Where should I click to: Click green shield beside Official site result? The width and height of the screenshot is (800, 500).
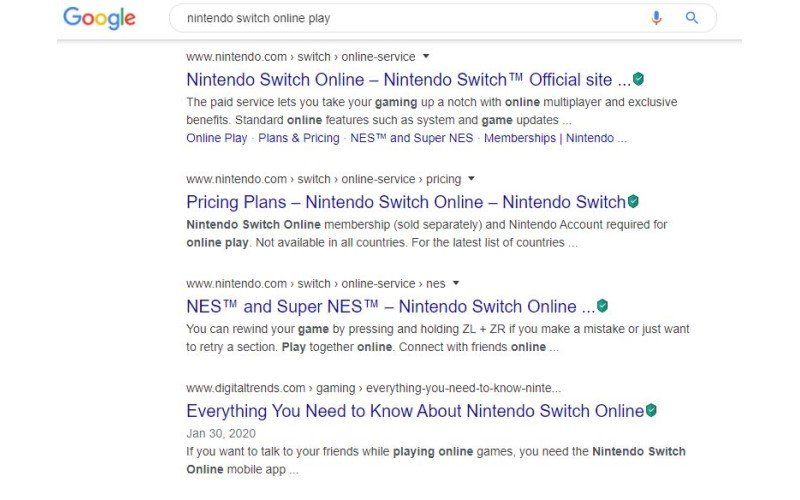tap(638, 79)
